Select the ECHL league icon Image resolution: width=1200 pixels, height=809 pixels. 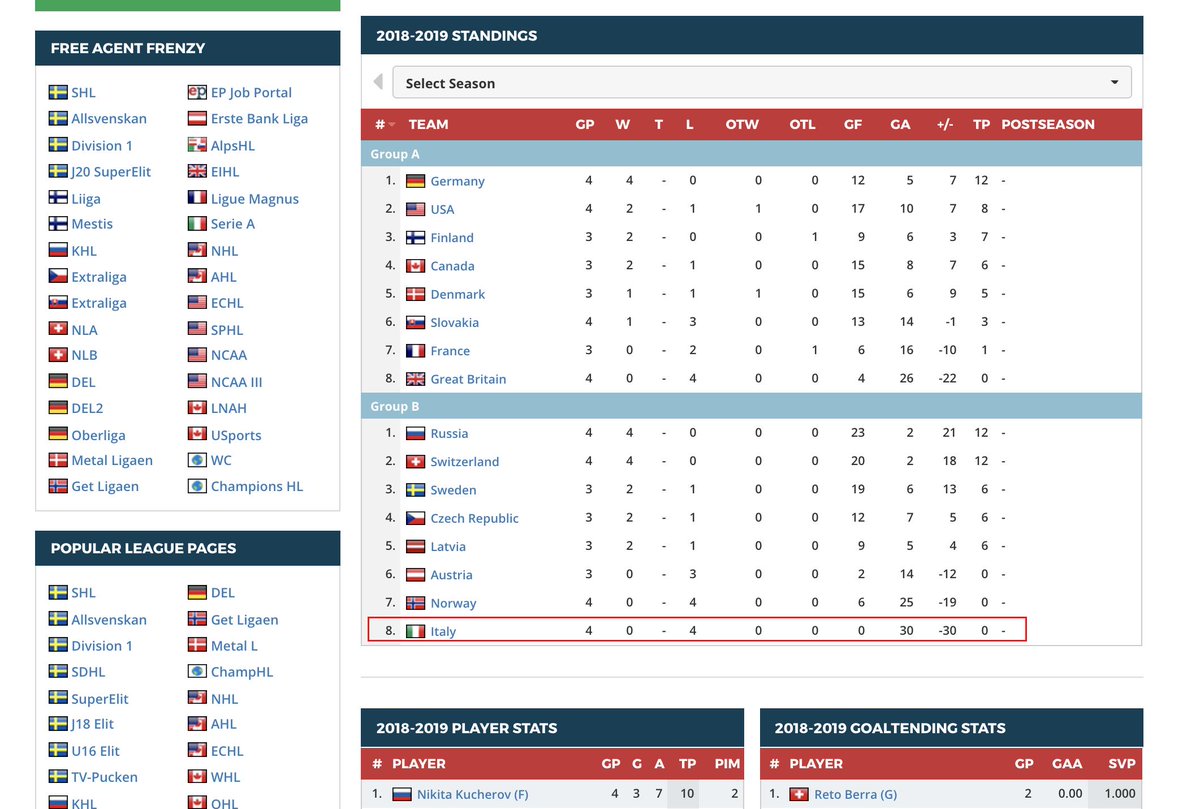196,303
